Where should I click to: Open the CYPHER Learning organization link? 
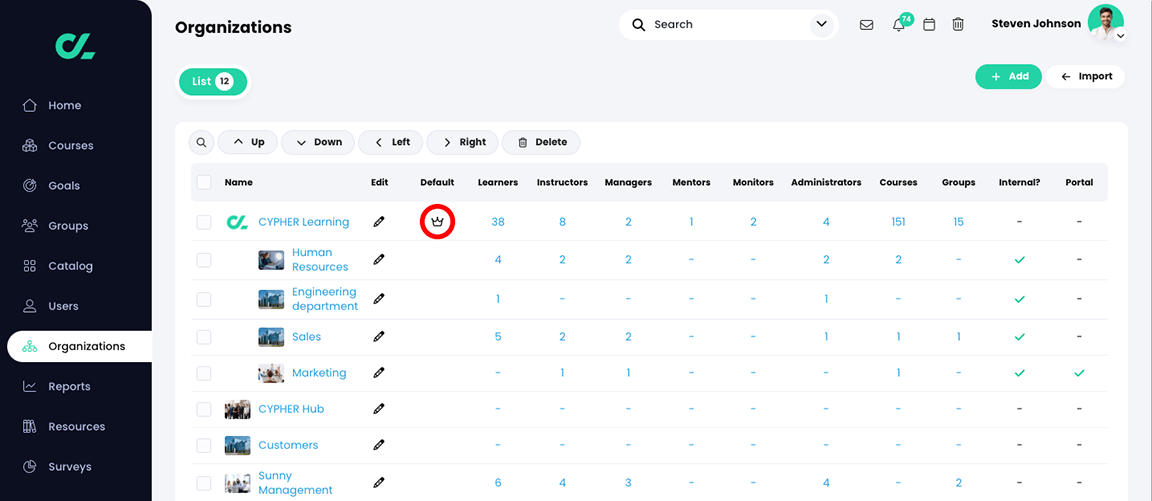click(303, 222)
